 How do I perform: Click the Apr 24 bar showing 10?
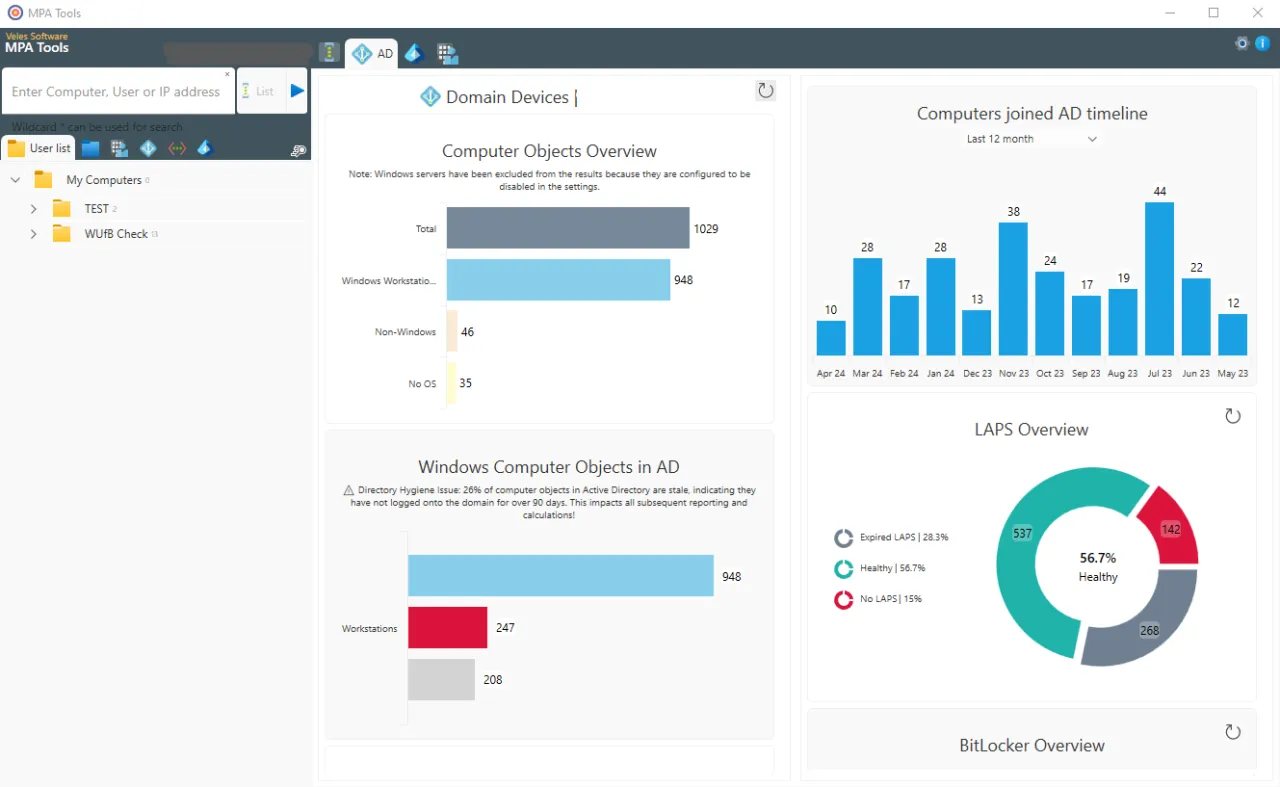coord(831,338)
